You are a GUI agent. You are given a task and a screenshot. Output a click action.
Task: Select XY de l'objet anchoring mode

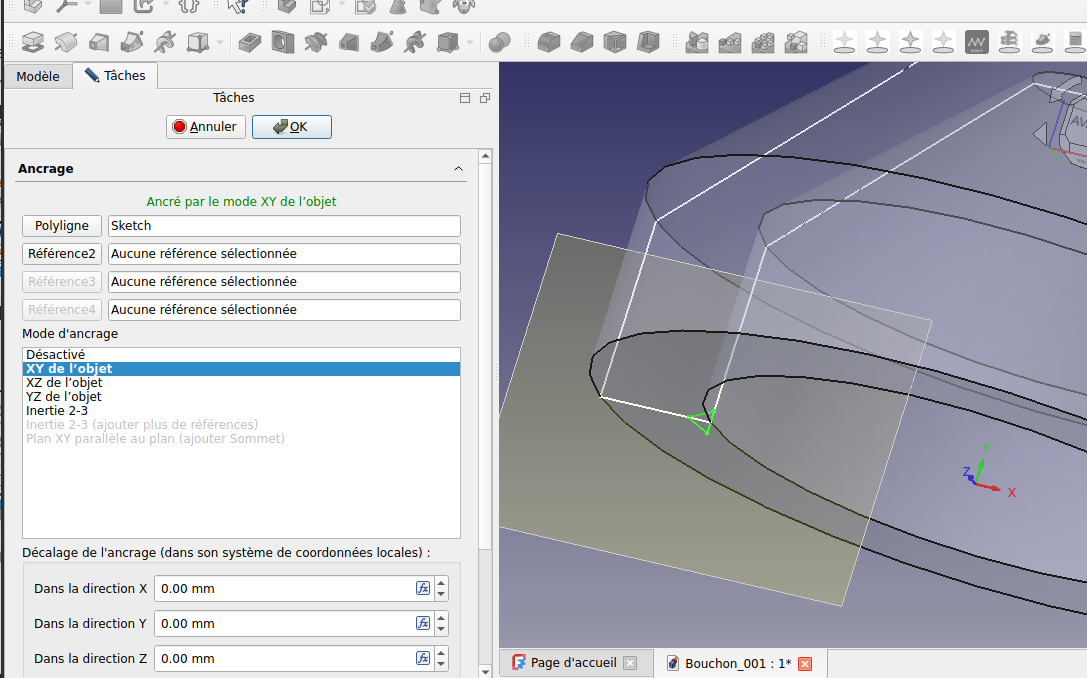click(x=241, y=369)
